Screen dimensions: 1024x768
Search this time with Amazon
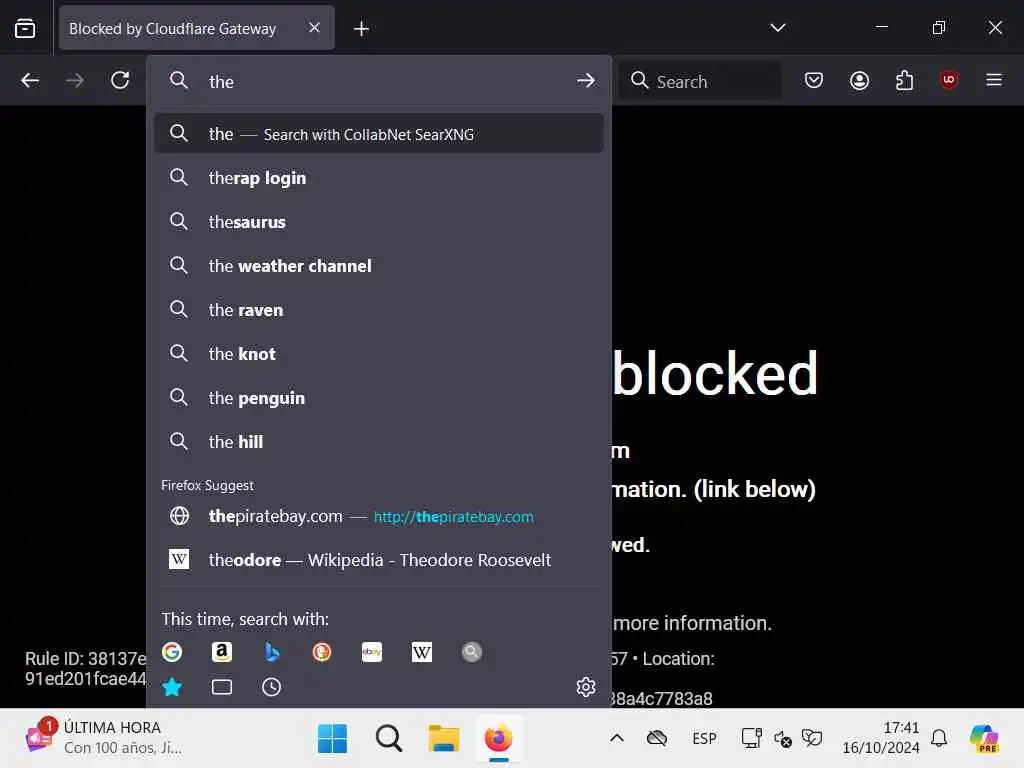222,652
